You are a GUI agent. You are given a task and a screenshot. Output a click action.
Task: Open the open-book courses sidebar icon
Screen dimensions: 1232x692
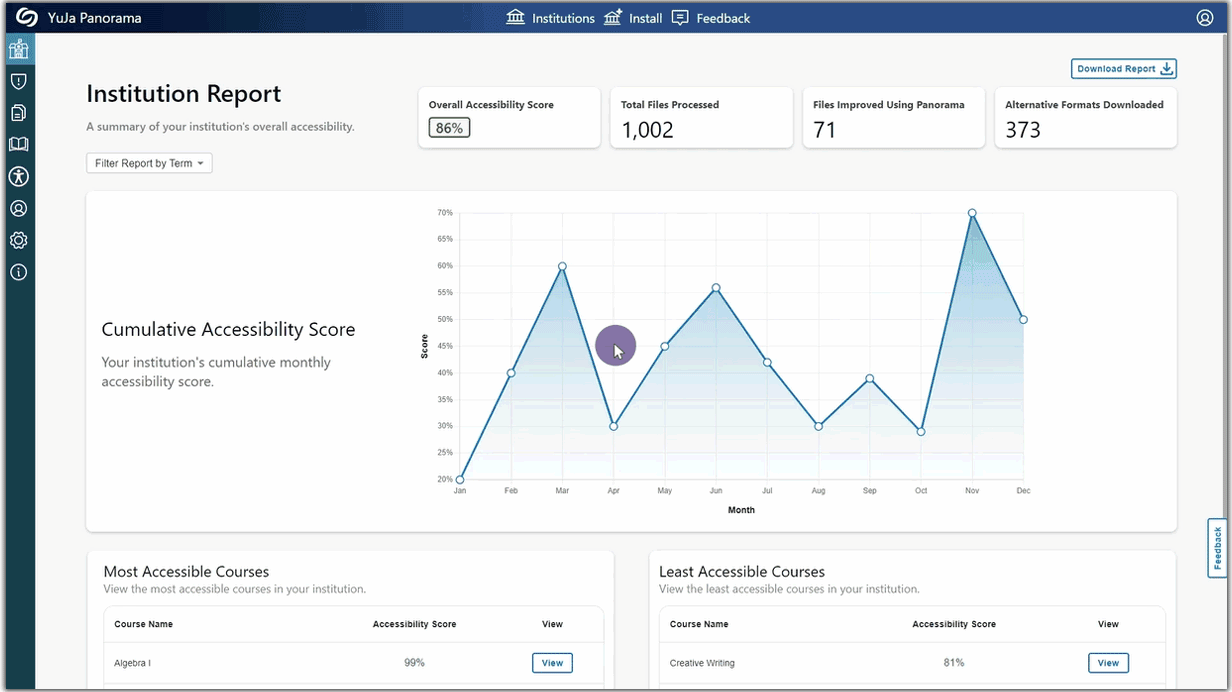tap(18, 145)
